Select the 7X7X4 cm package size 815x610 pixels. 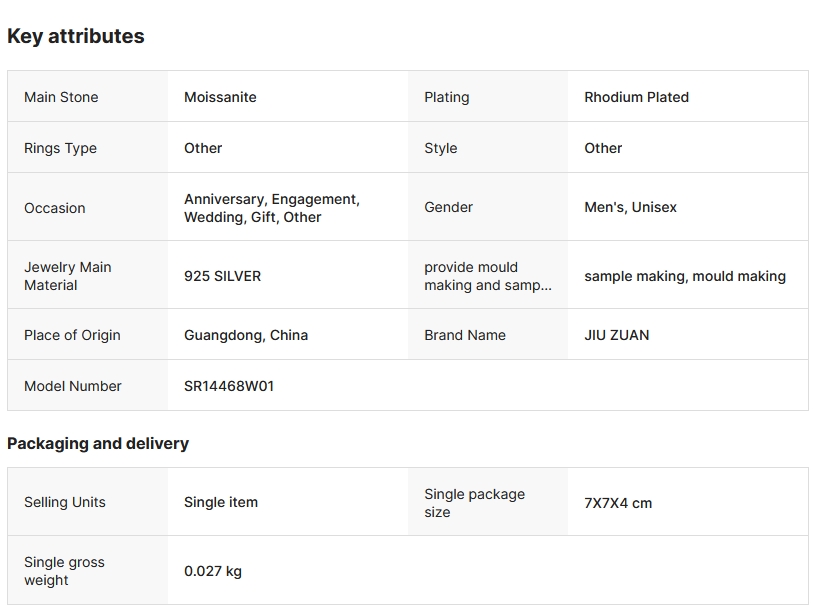[x=617, y=503]
